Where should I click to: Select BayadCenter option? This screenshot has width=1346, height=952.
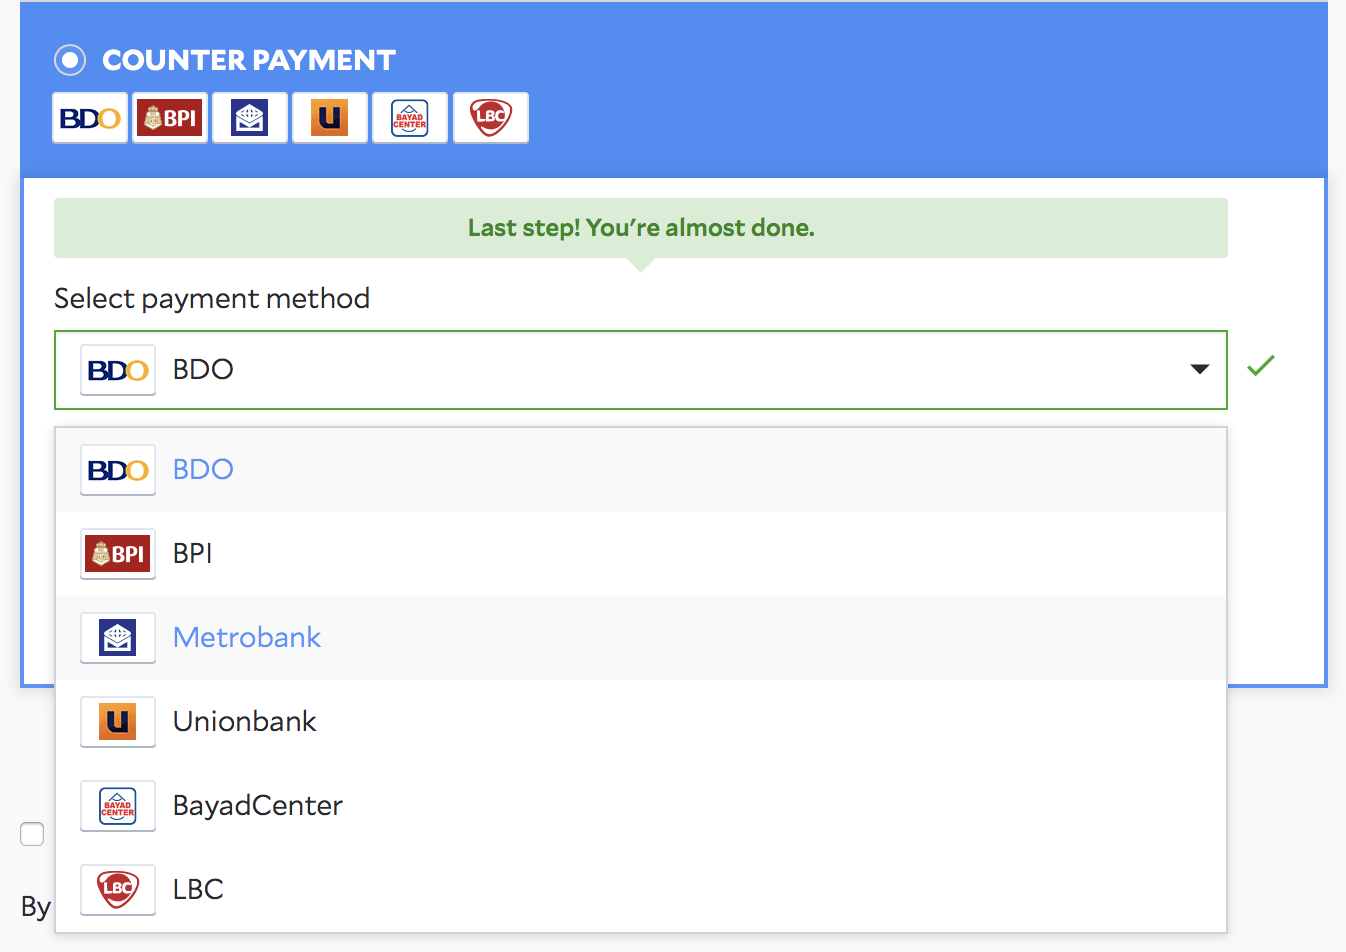click(x=258, y=805)
